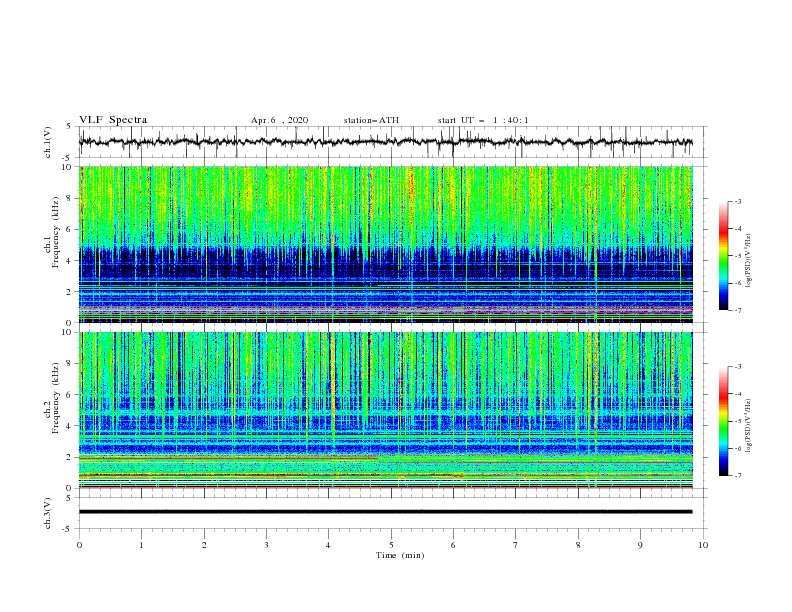Click time axis tick label "7"
The width and height of the screenshot is (792, 612).
[516, 545]
